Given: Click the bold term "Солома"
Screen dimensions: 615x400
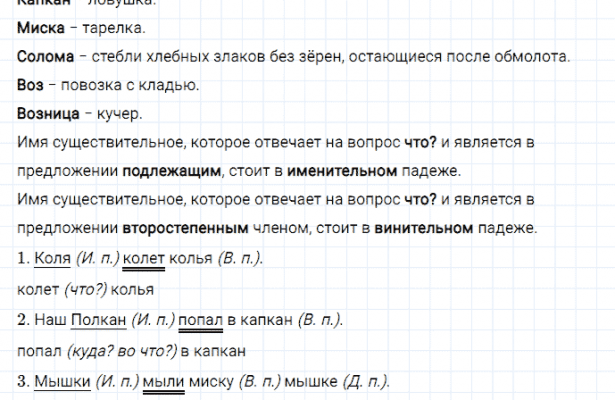Looking at the screenshot, I should (x=45, y=56).
